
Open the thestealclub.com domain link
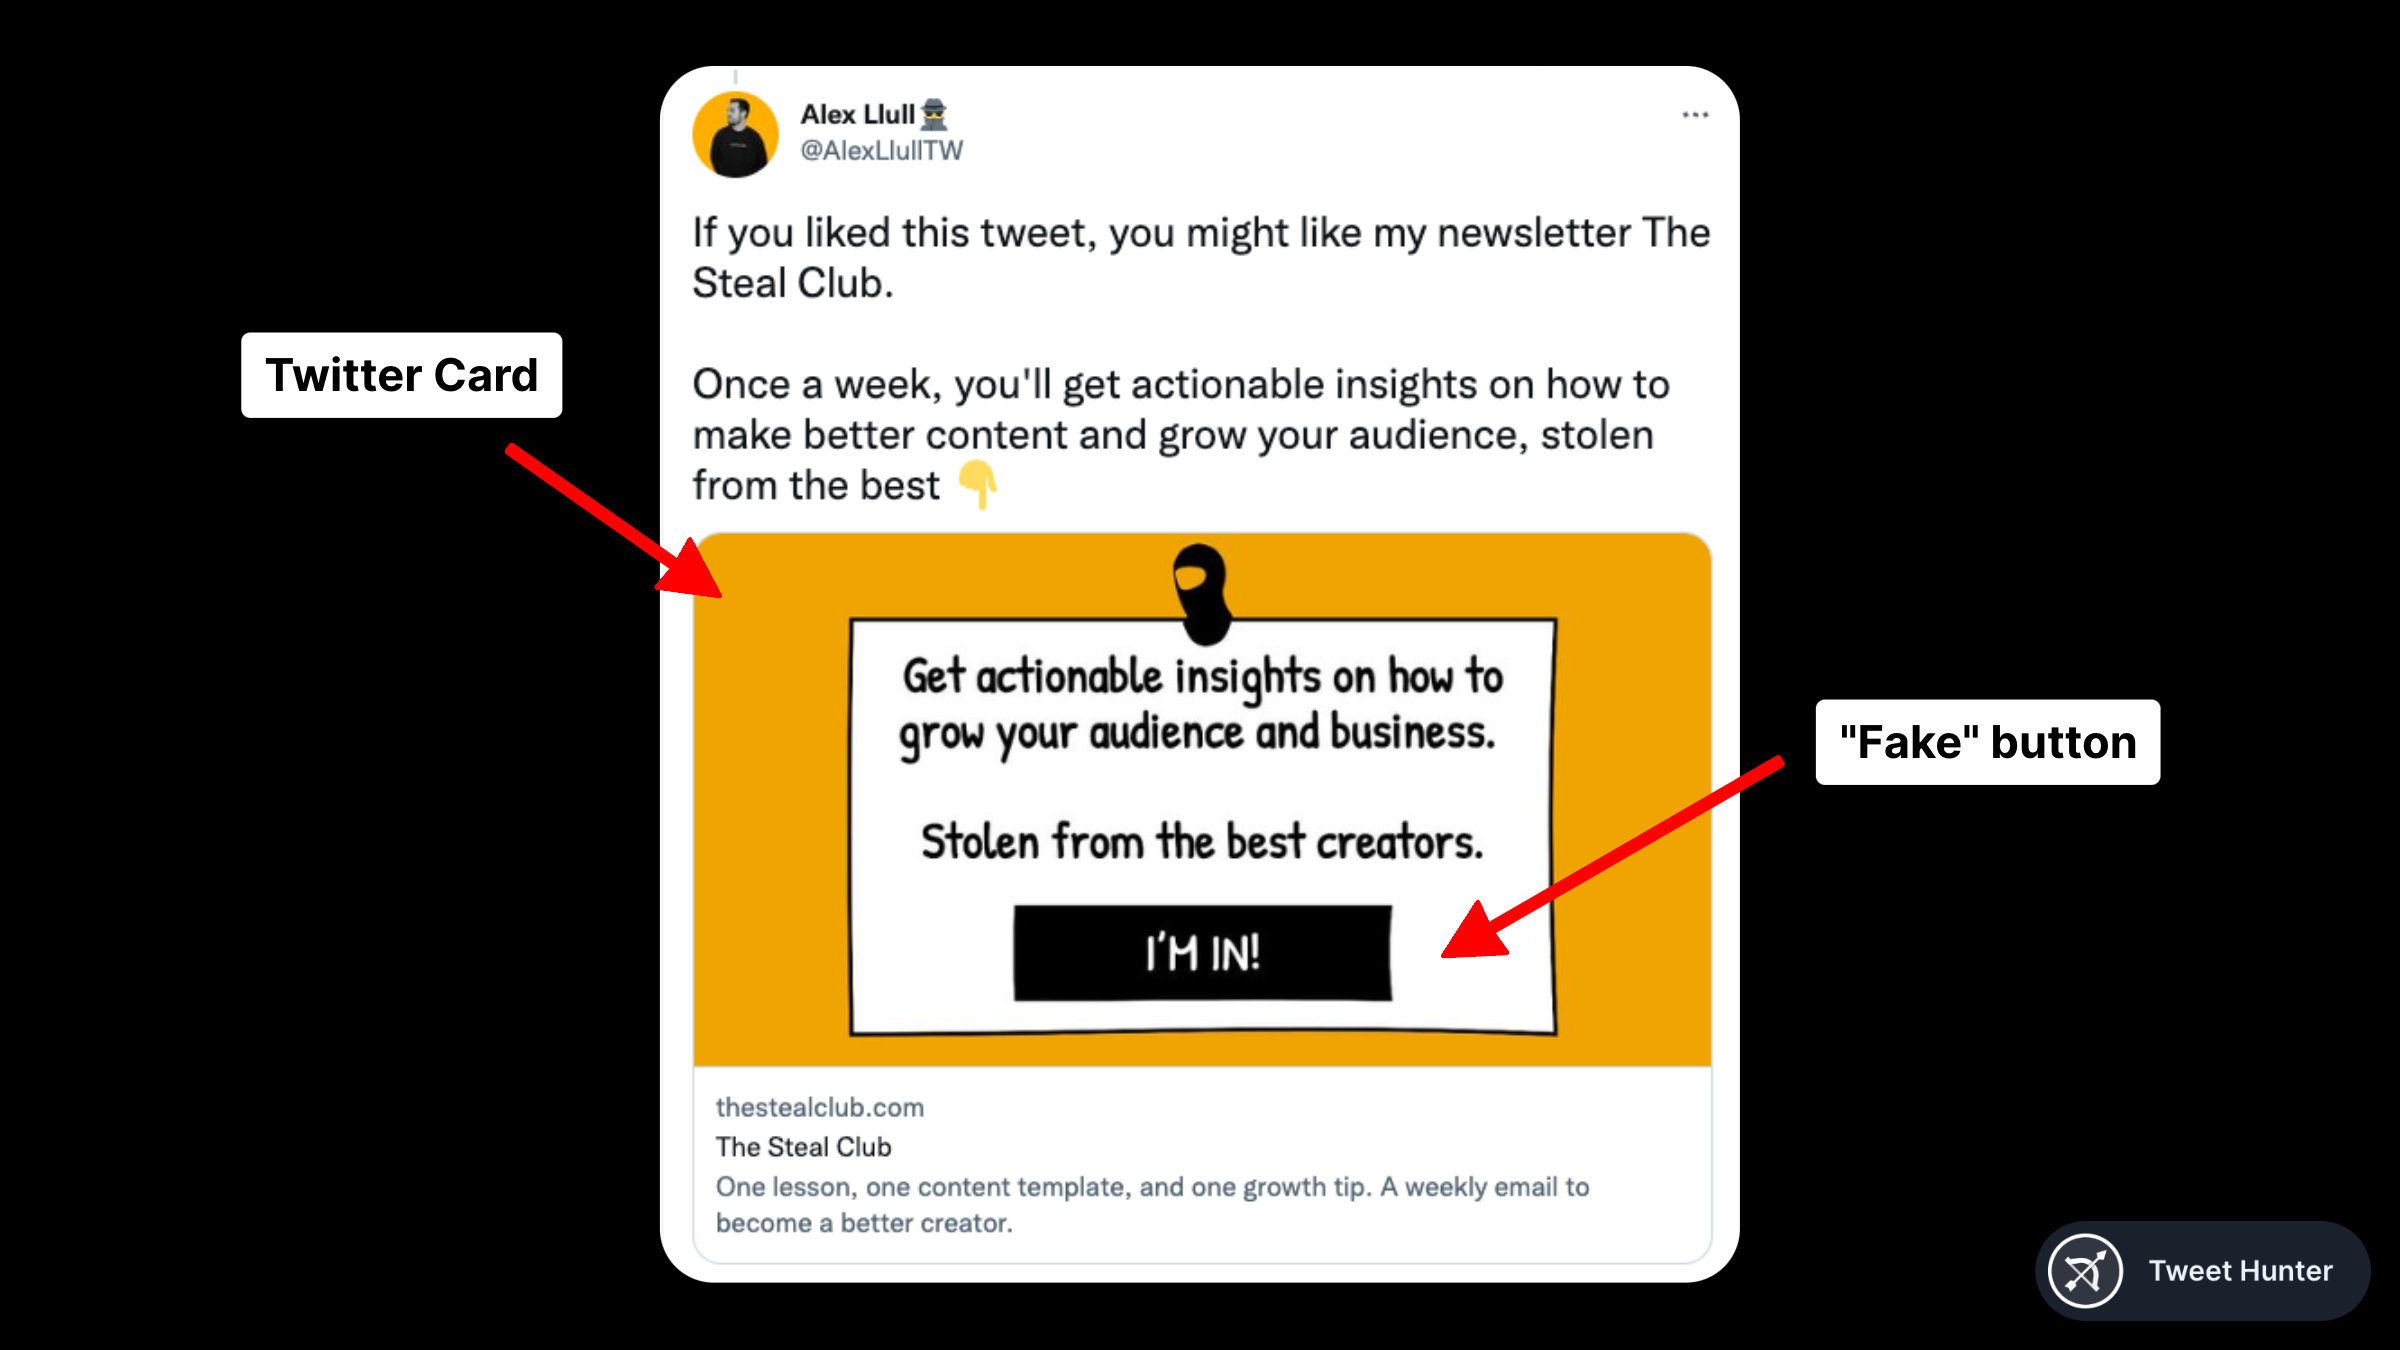(819, 1108)
